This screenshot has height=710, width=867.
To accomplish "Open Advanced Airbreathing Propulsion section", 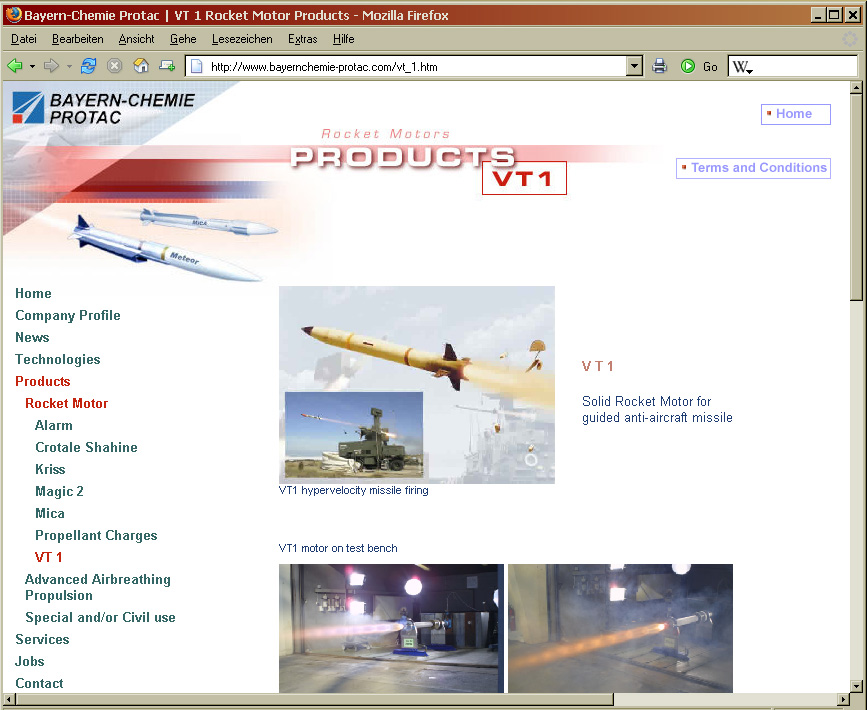I will tap(97, 587).
